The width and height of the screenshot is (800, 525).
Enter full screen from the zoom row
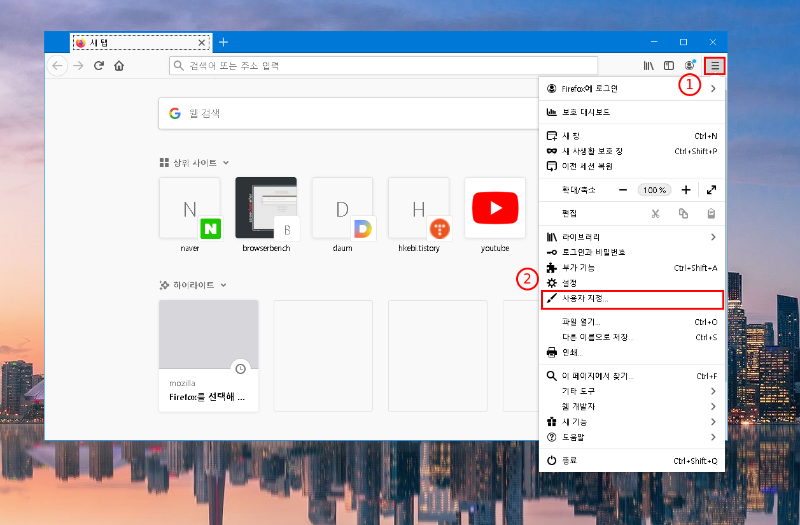711,189
